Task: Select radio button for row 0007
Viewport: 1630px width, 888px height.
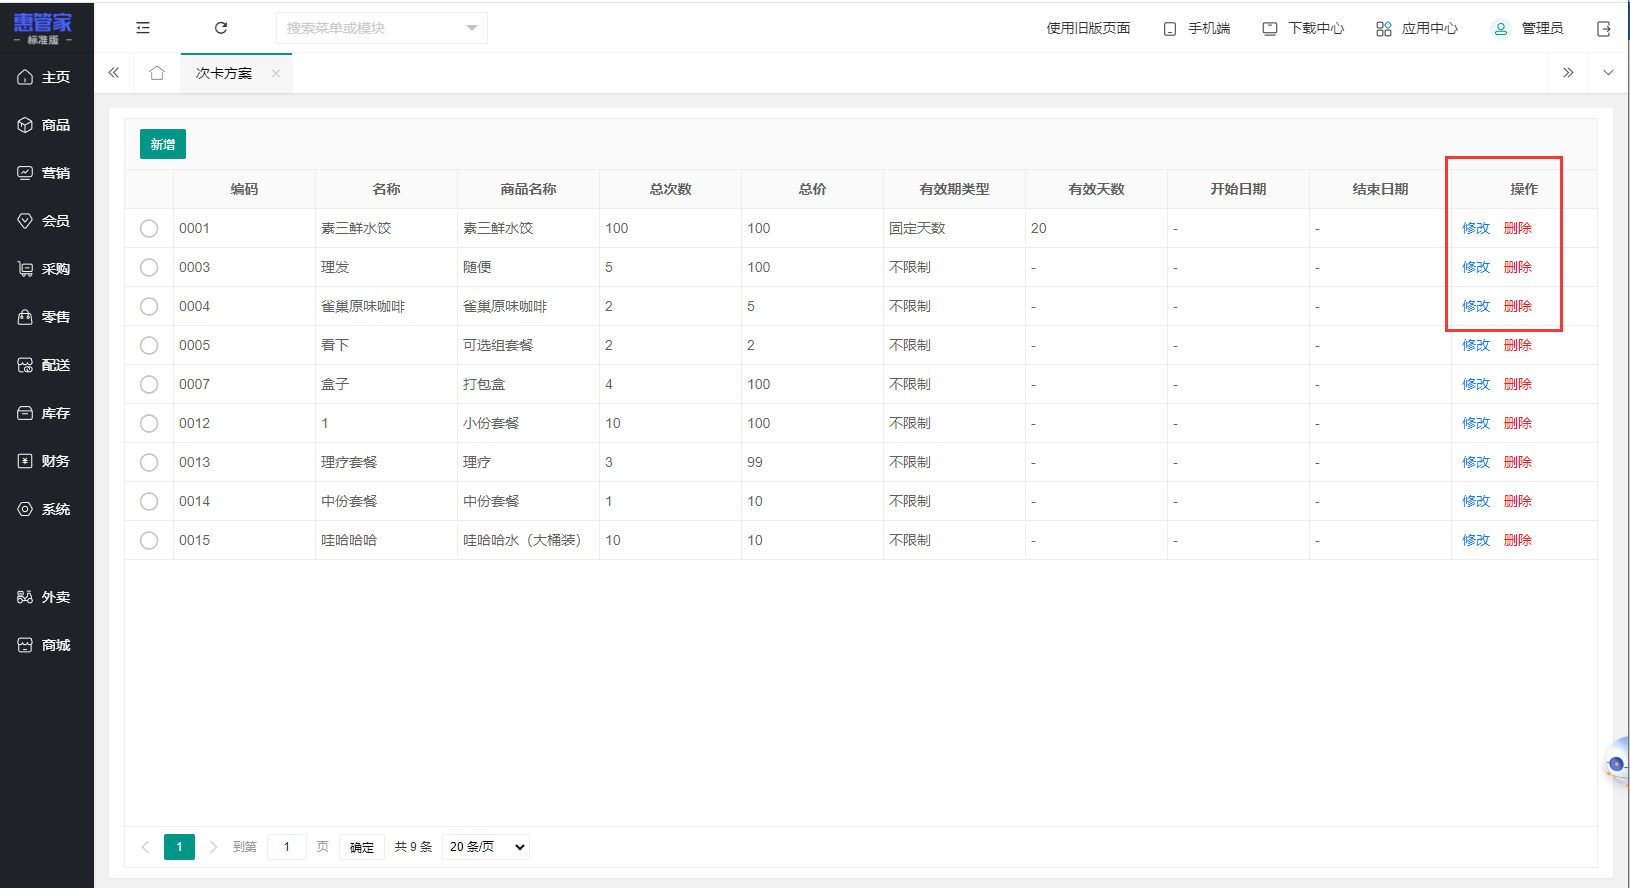Action: coord(149,384)
